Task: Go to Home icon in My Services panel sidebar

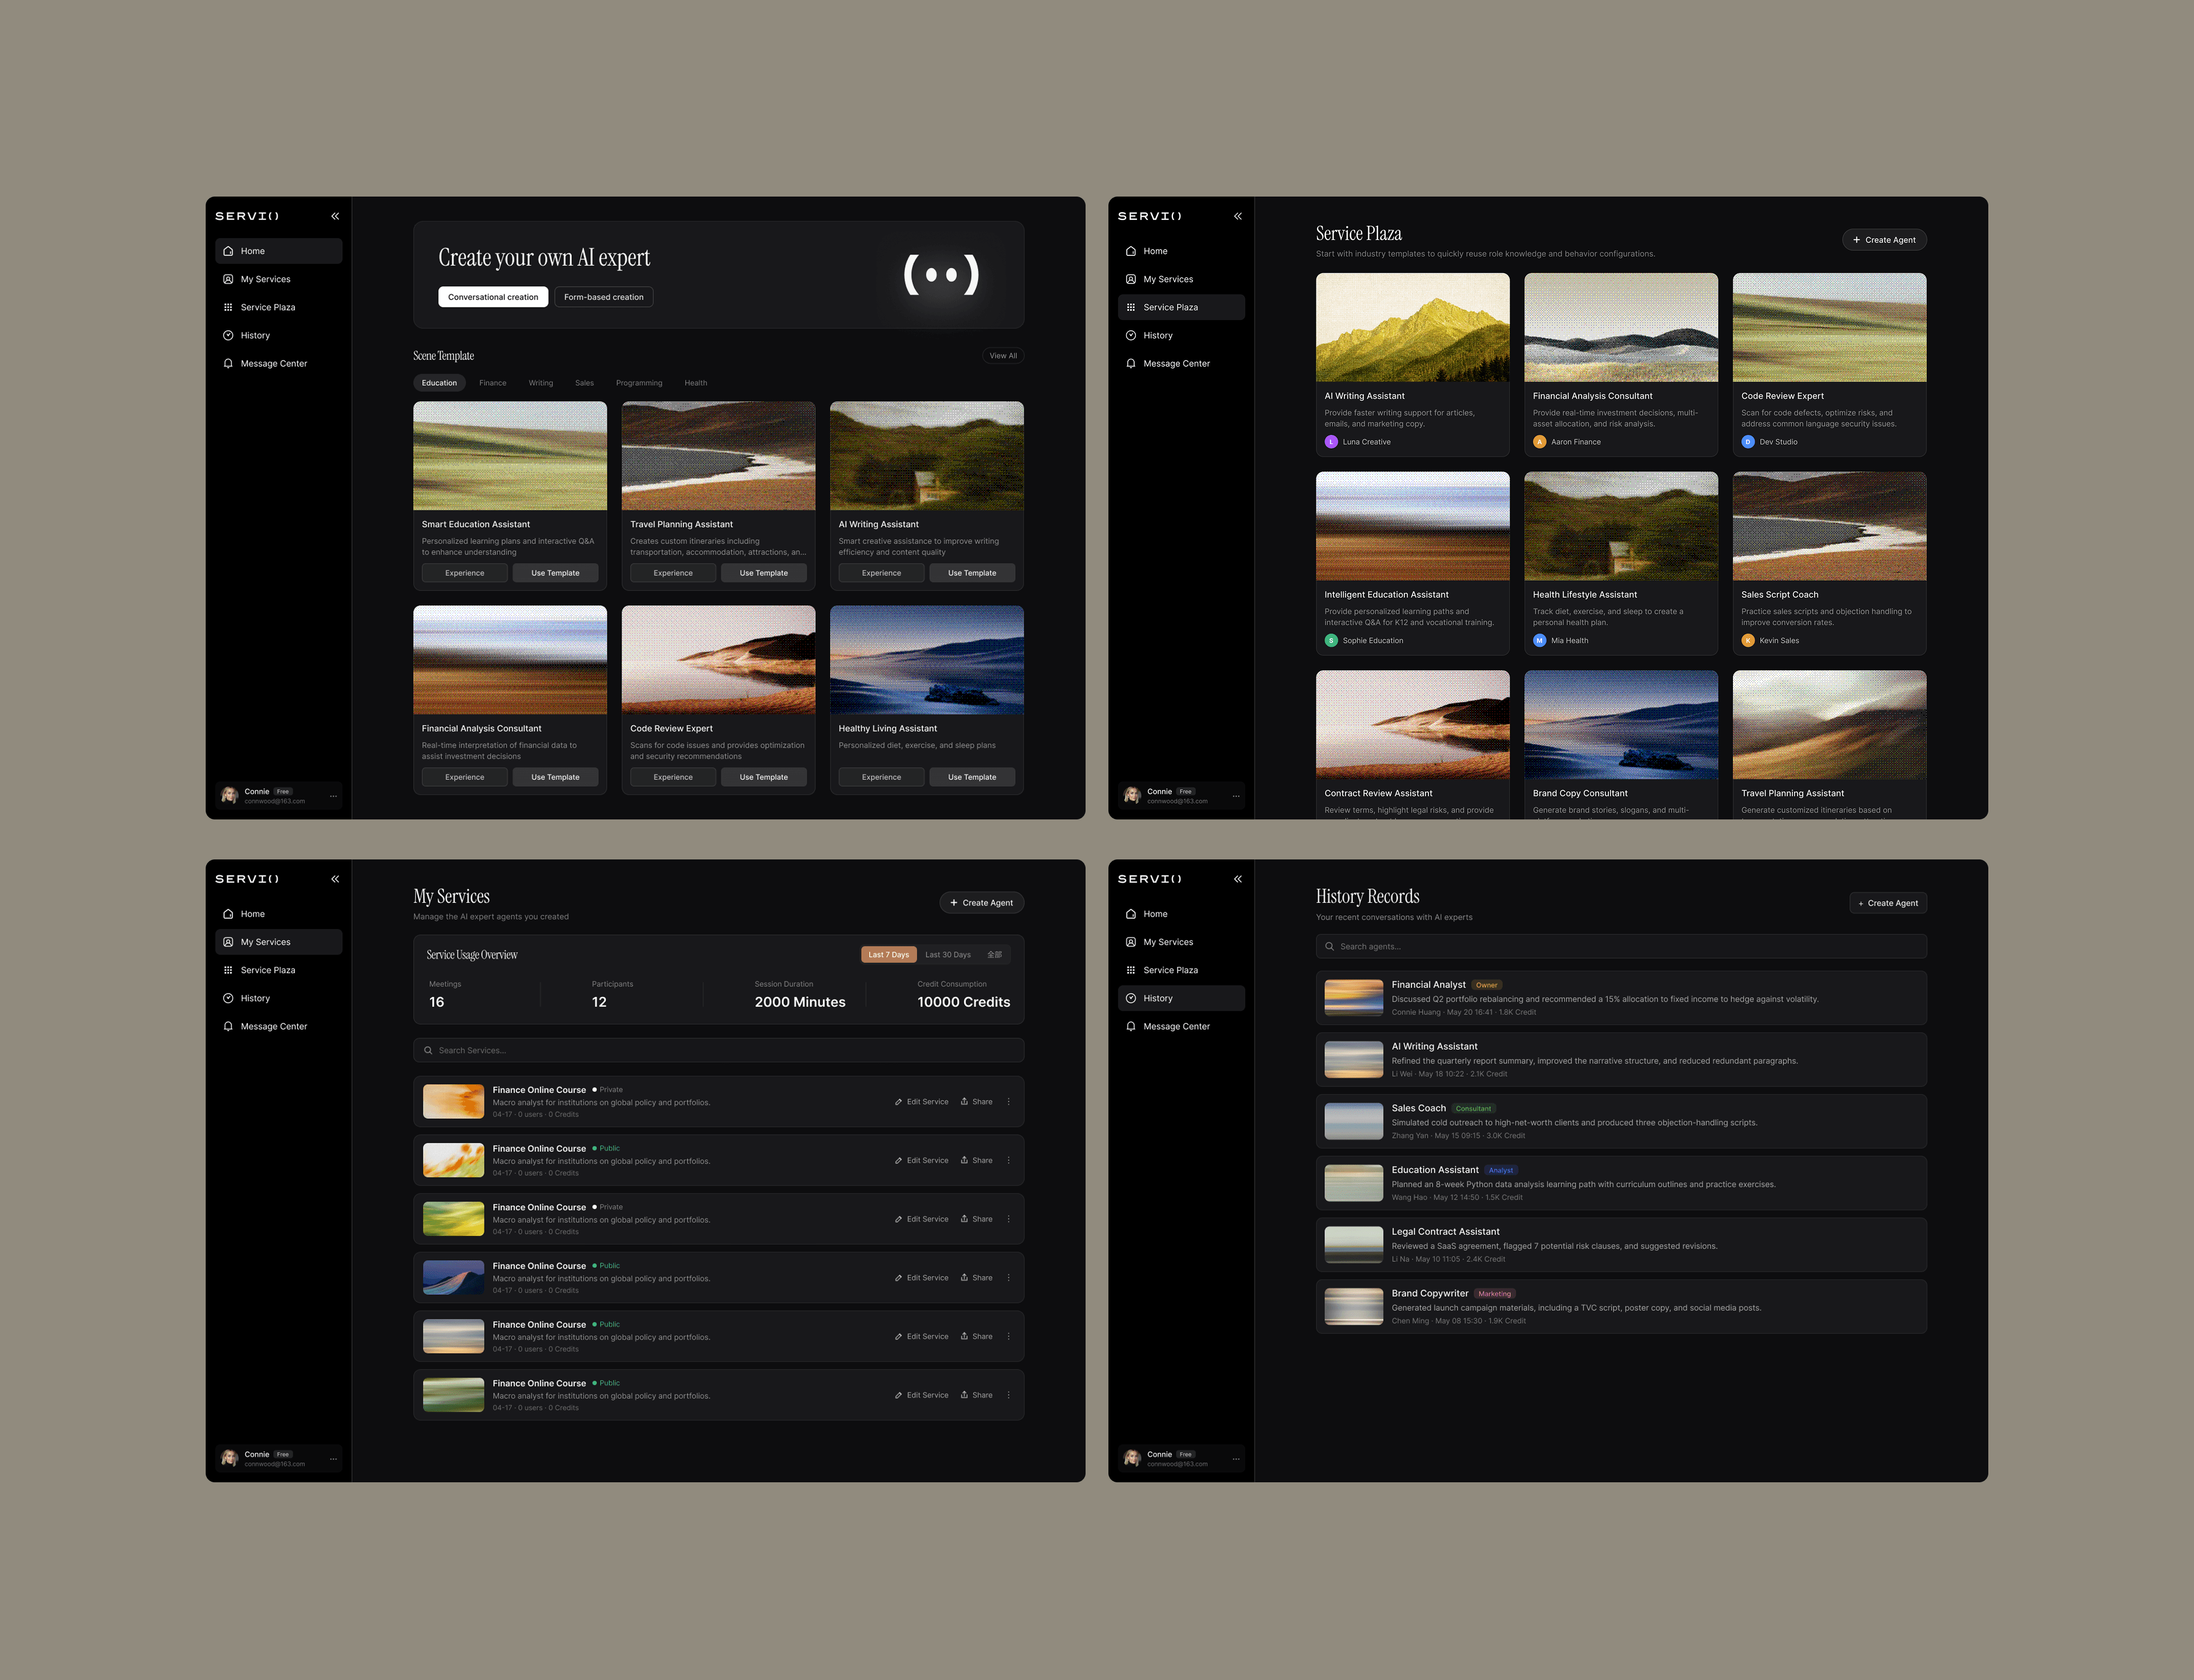Action: coord(228,914)
